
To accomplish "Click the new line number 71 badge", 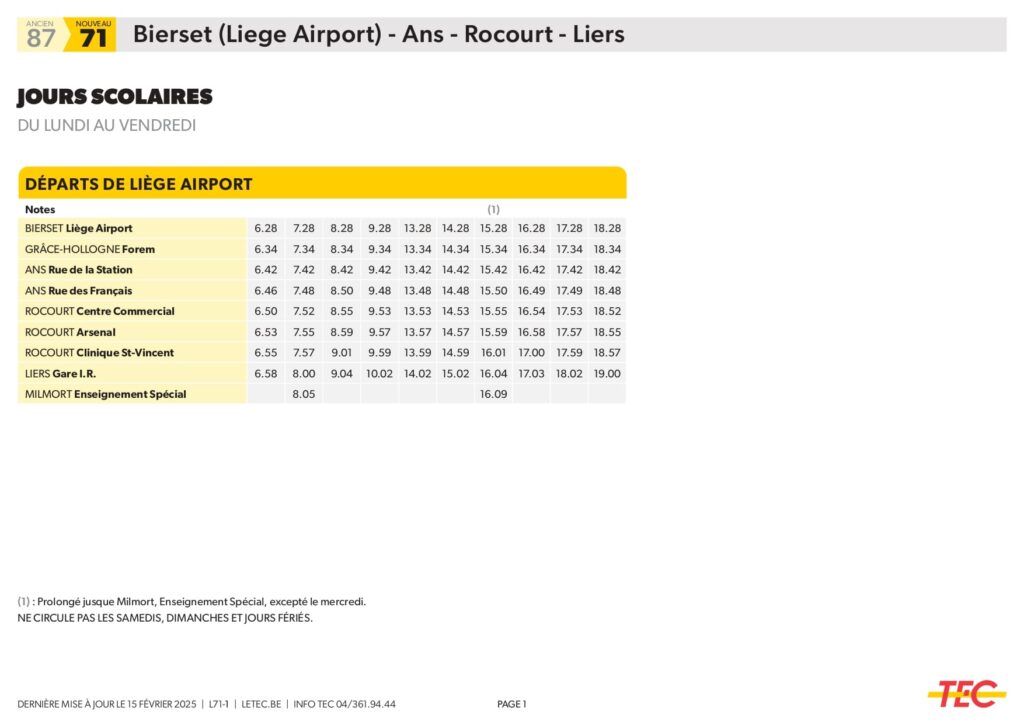I will pyautogui.click(x=92, y=36).
